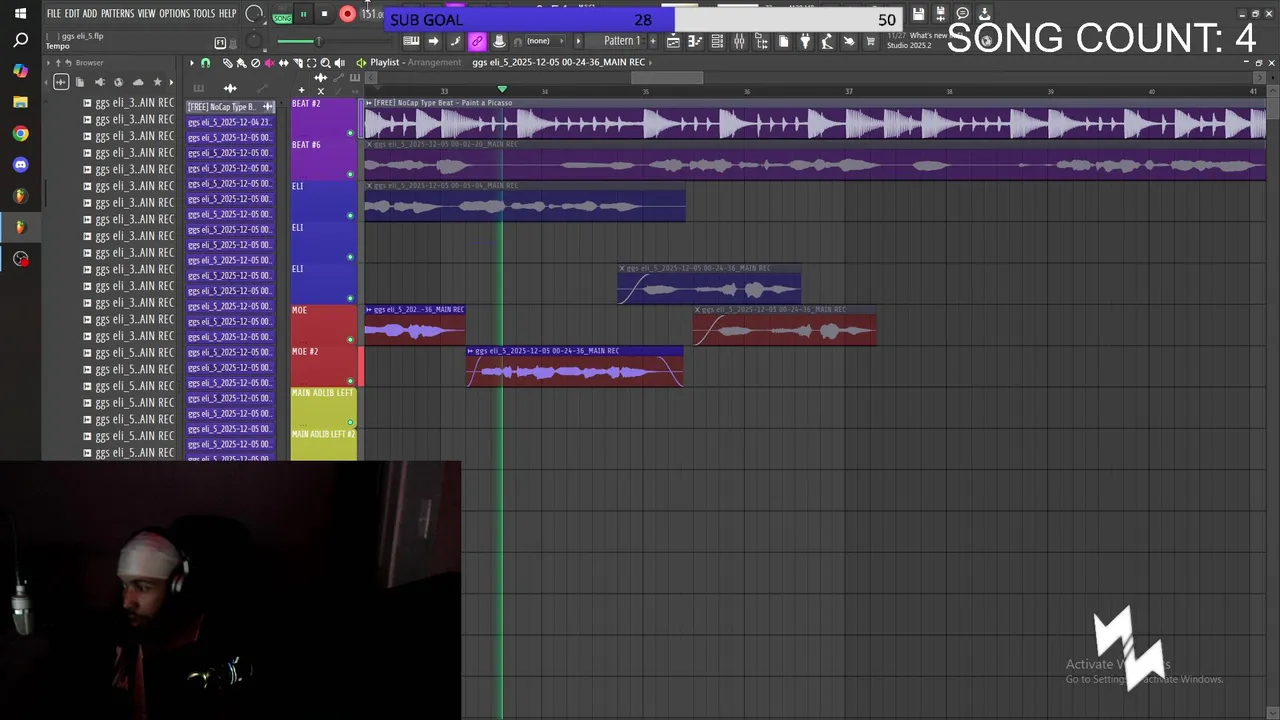The width and height of the screenshot is (1280, 720).
Task: Open browser cloud library icon
Action: point(138,82)
